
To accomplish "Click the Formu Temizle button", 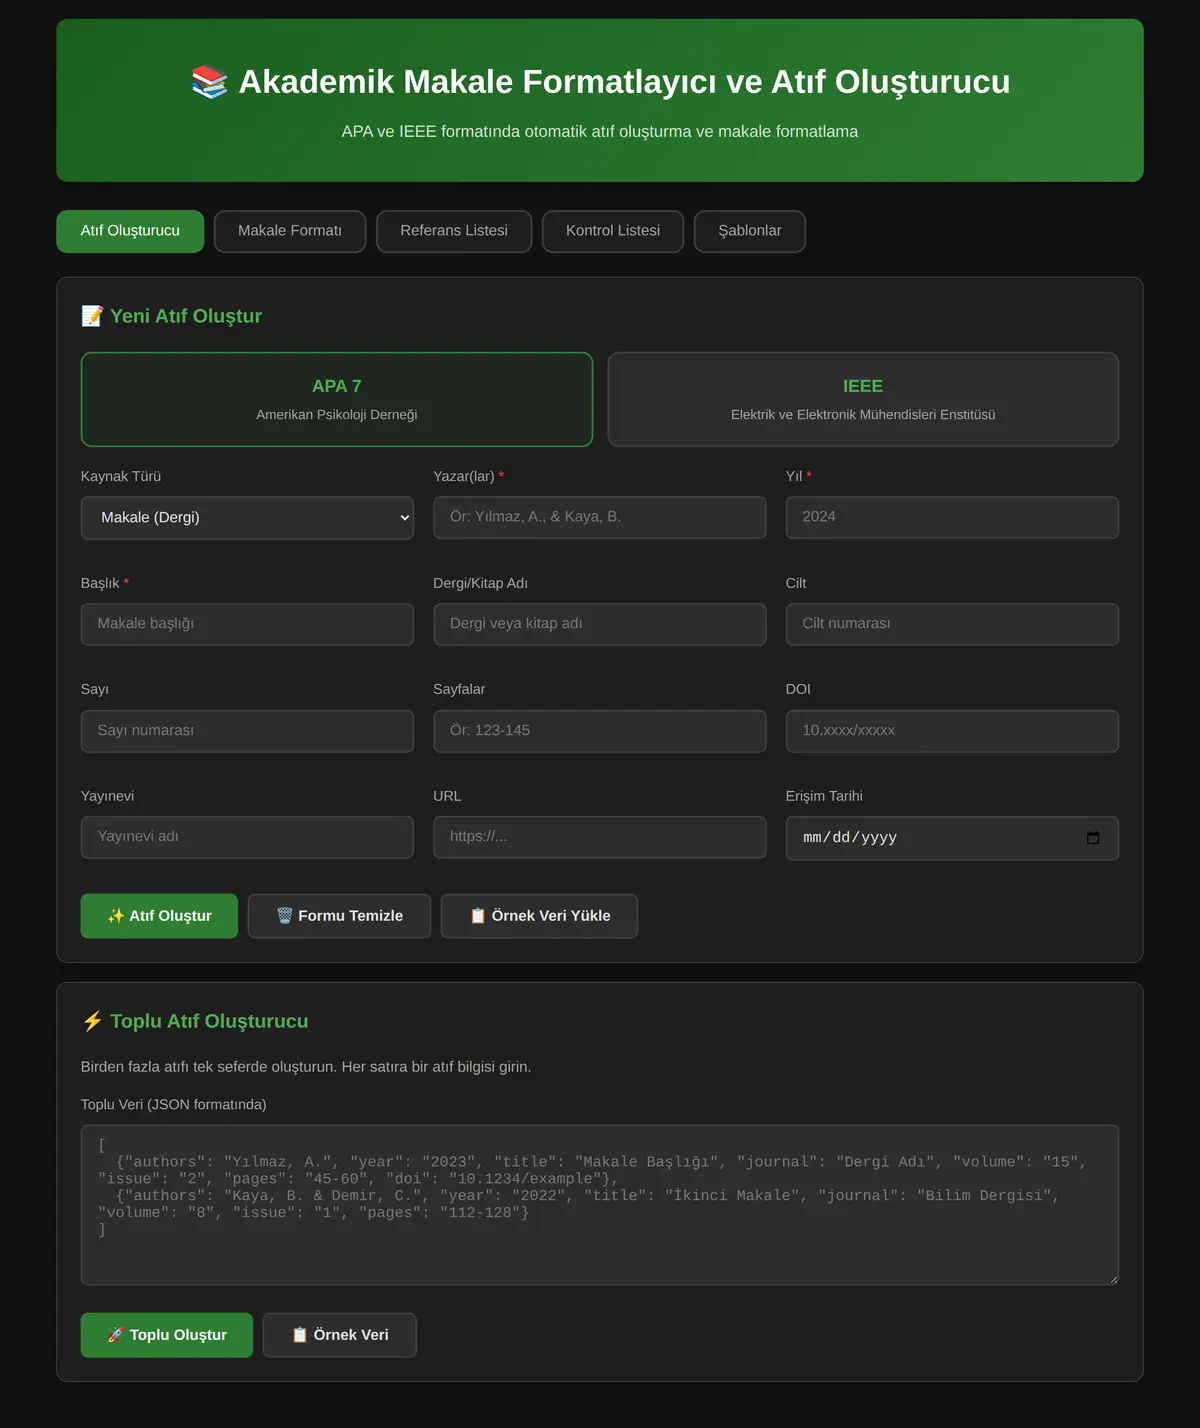I will click(339, 916).
